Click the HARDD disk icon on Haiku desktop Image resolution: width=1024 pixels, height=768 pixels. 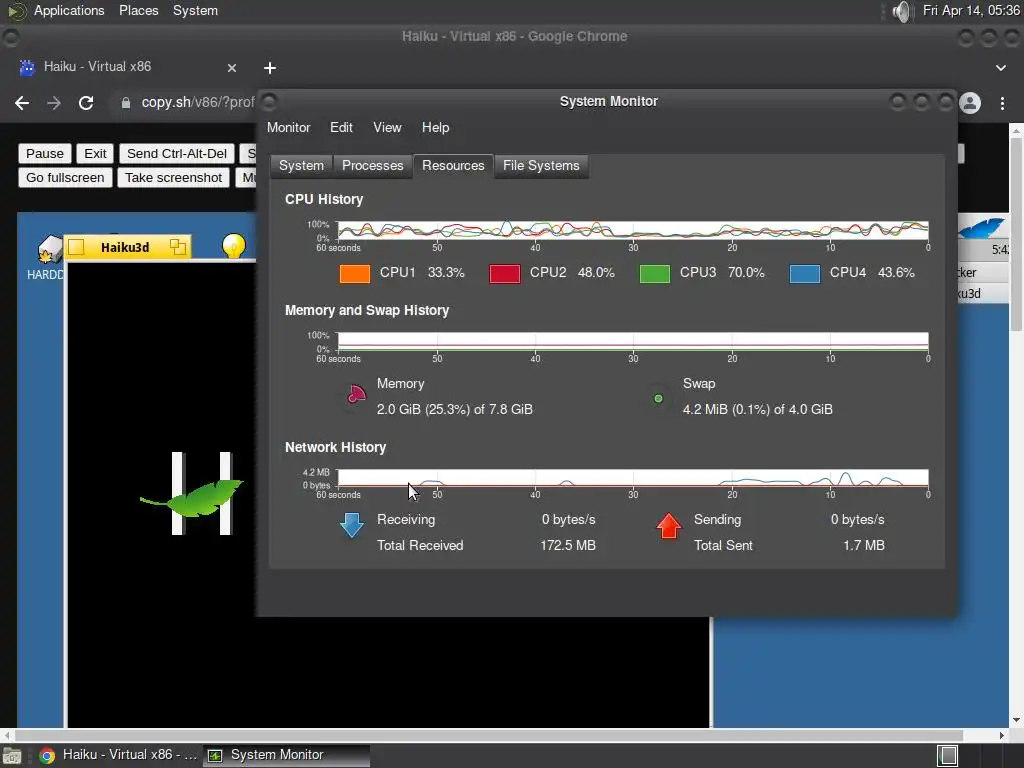coord(48,250)
